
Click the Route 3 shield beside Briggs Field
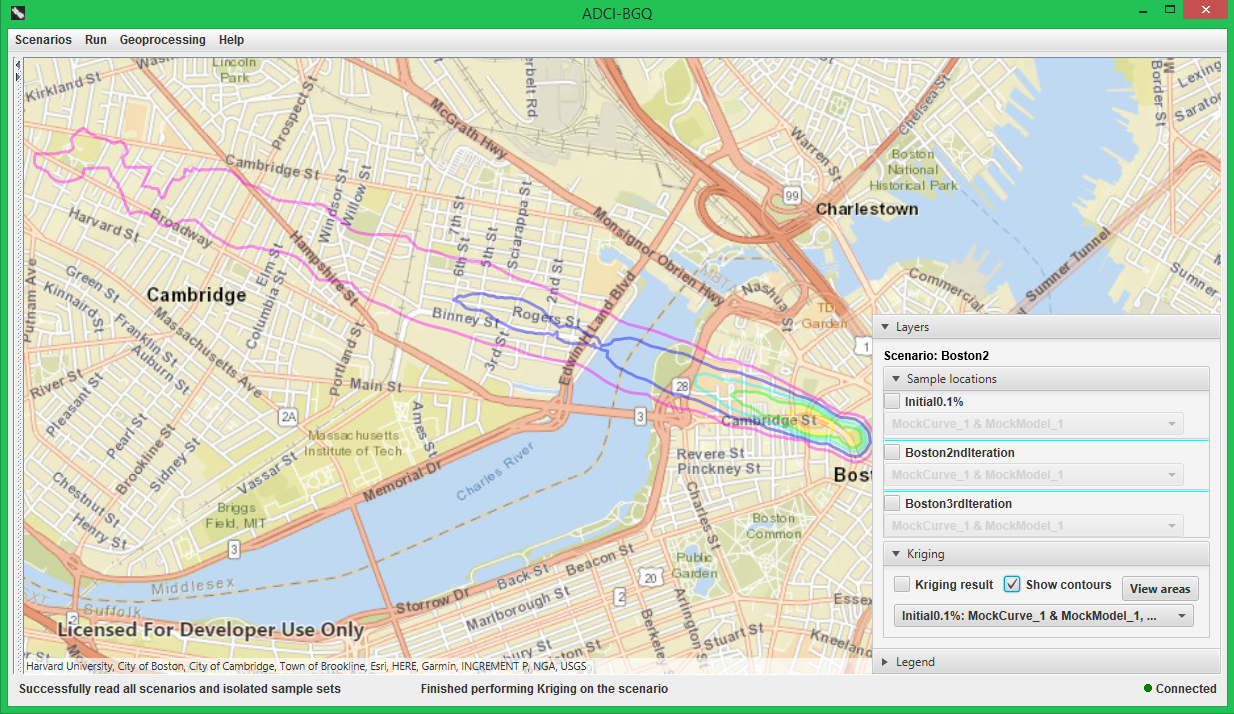[x=233, y=549]
